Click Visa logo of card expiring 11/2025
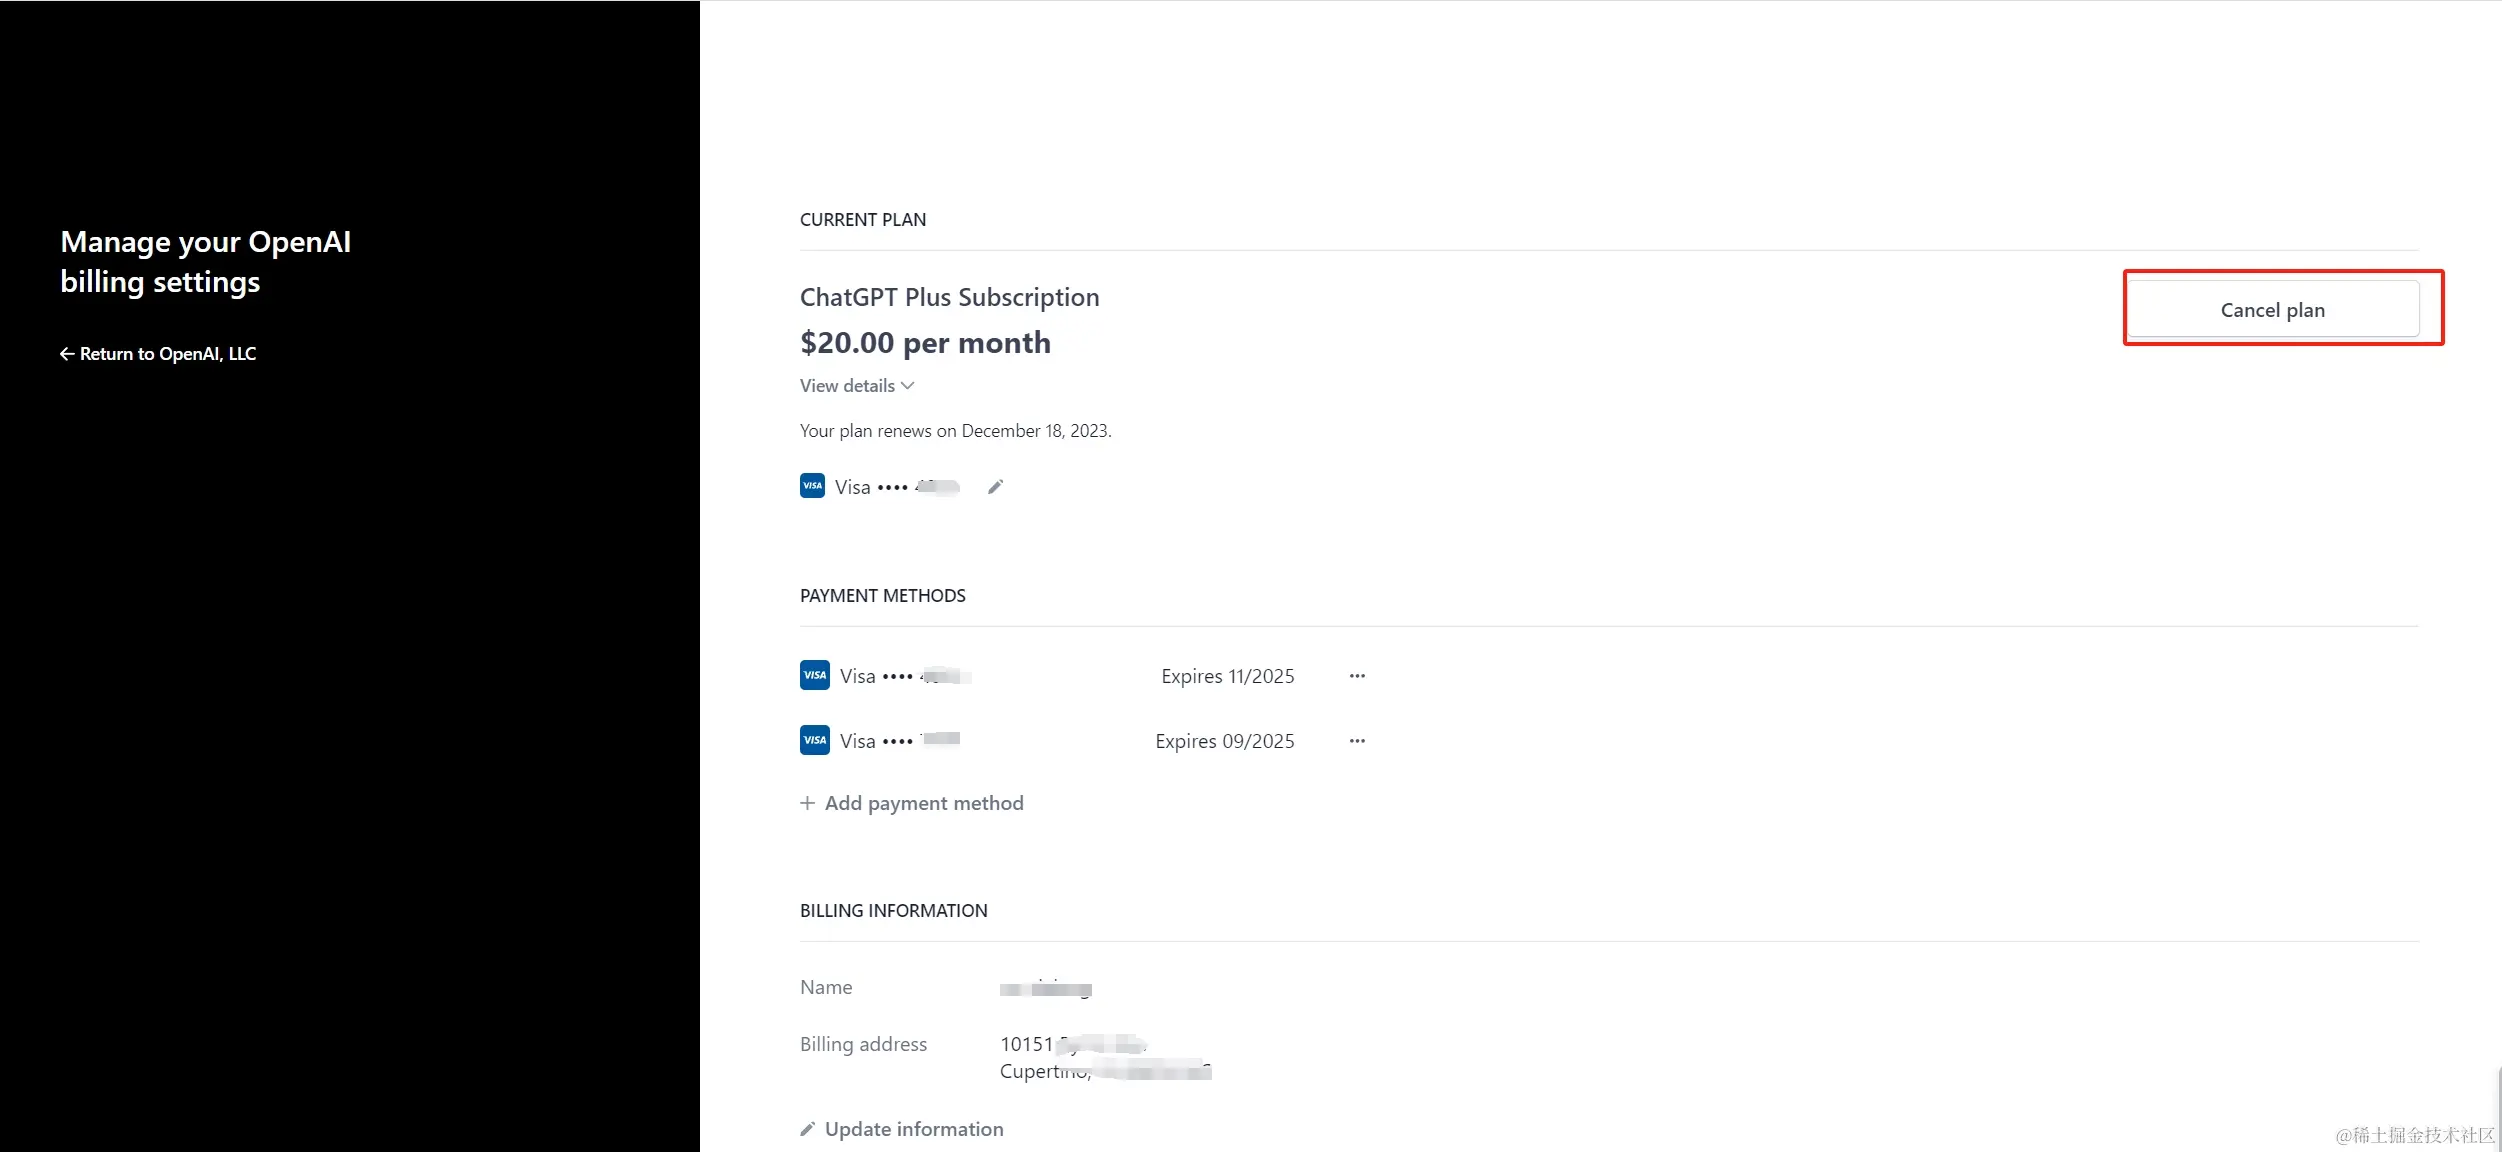The width and height of the screenshot is (2502, 1152). [815, 675]
